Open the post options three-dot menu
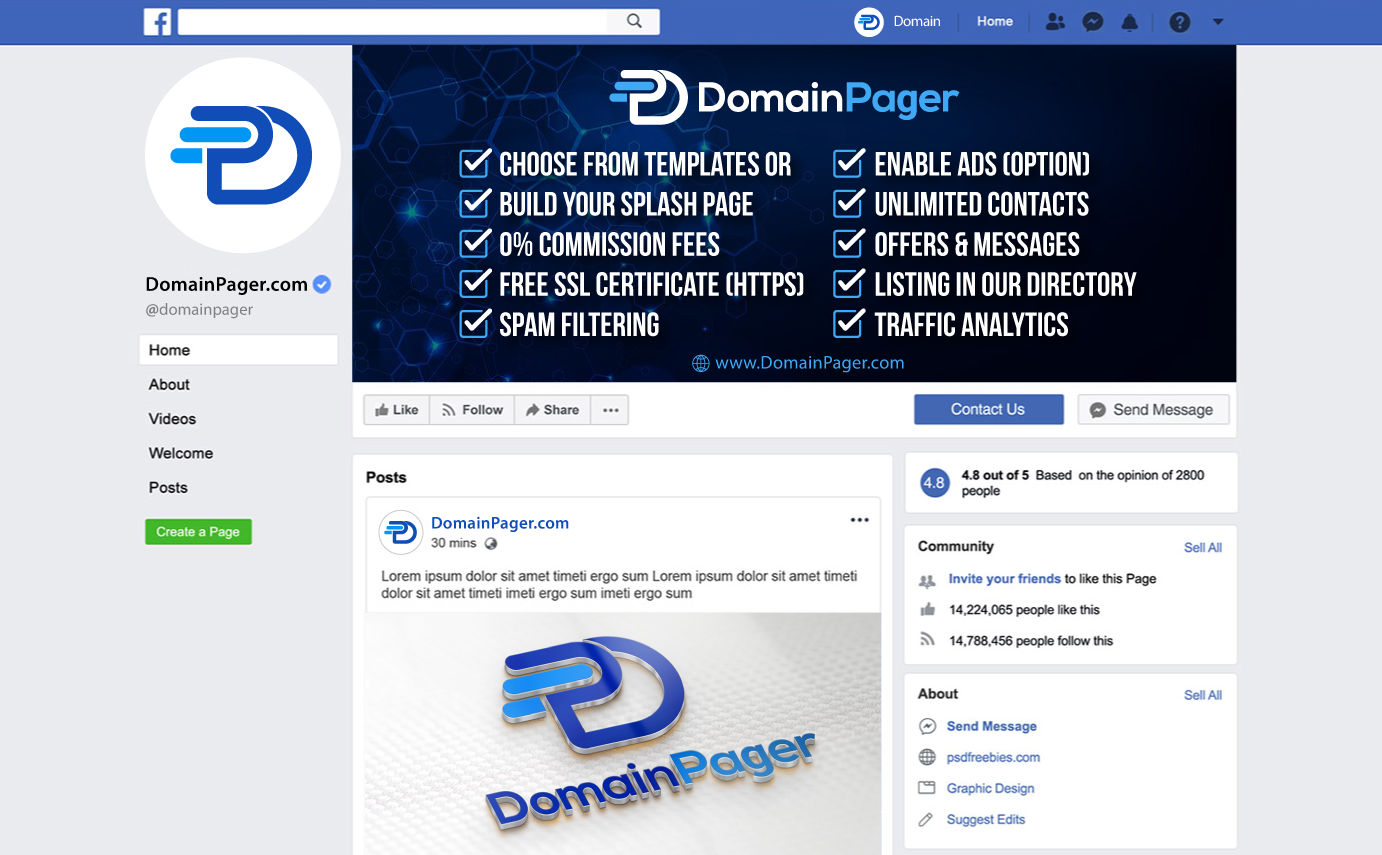 860,520
